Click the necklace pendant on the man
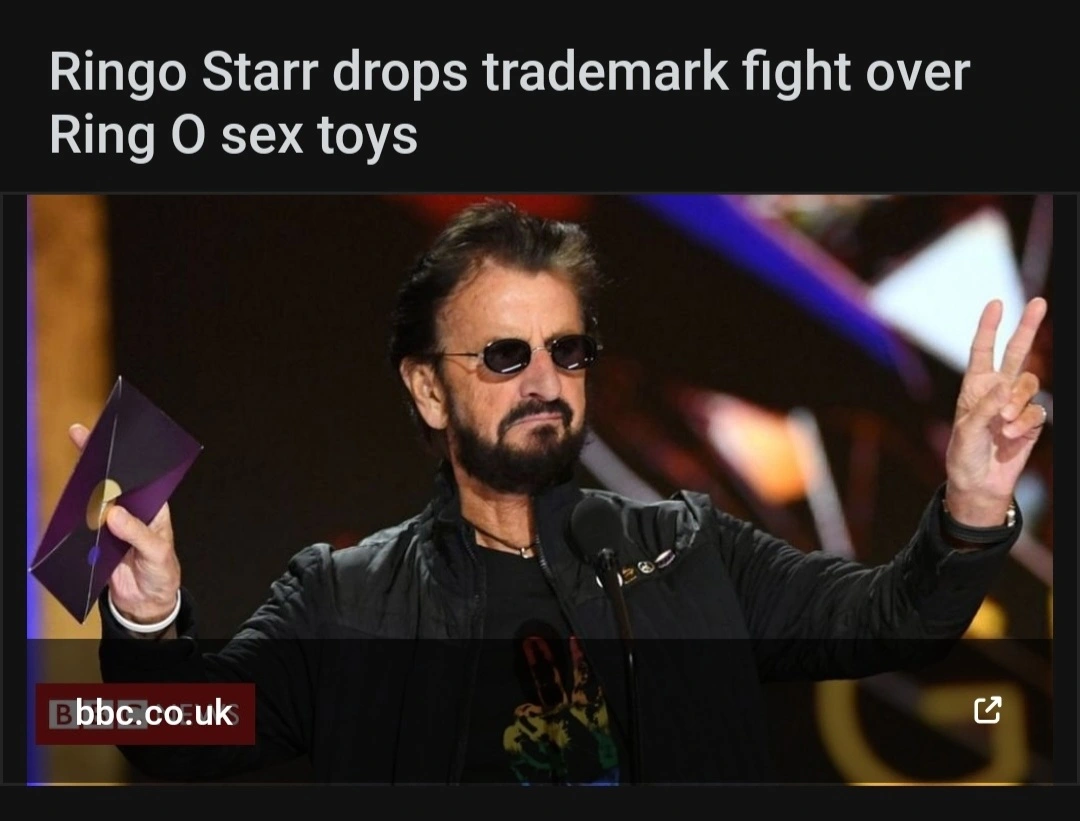 pos(527,550)
